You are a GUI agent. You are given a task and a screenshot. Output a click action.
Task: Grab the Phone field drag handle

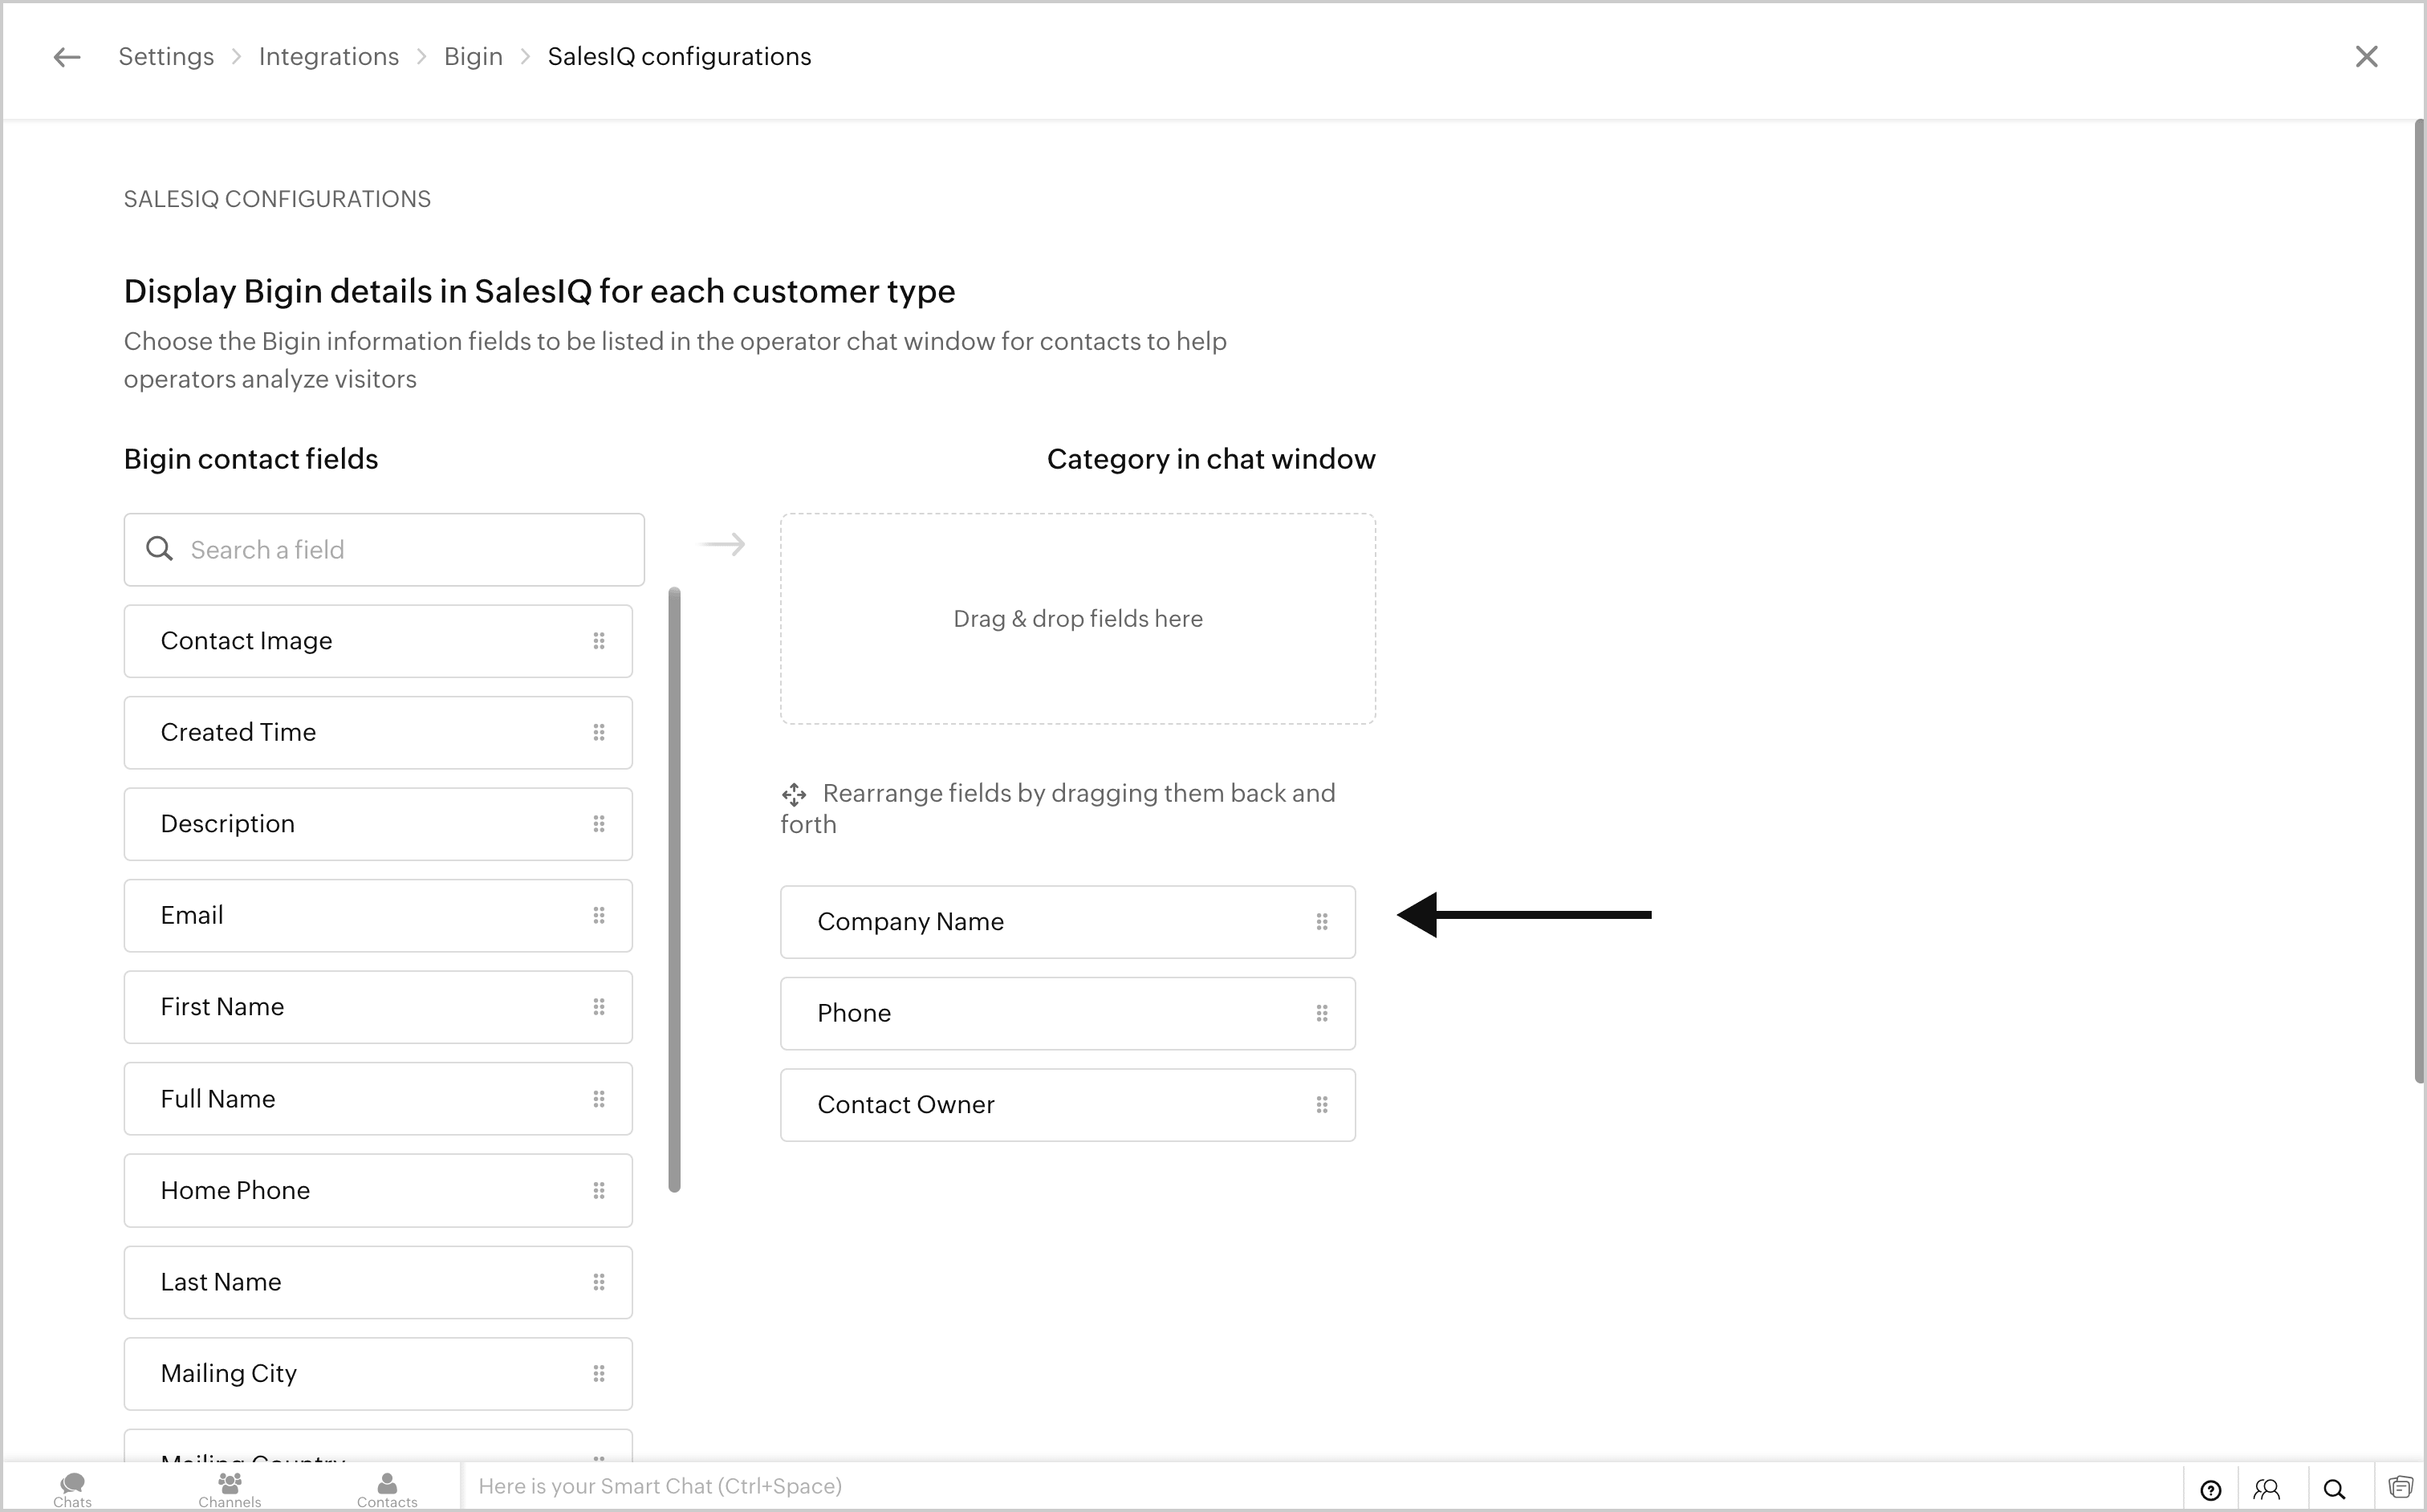1322,1014
